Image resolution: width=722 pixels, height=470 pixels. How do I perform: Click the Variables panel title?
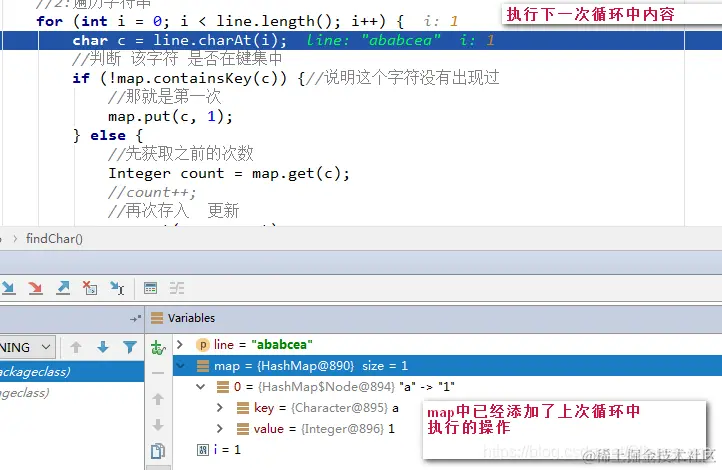(x=191, y=318)
